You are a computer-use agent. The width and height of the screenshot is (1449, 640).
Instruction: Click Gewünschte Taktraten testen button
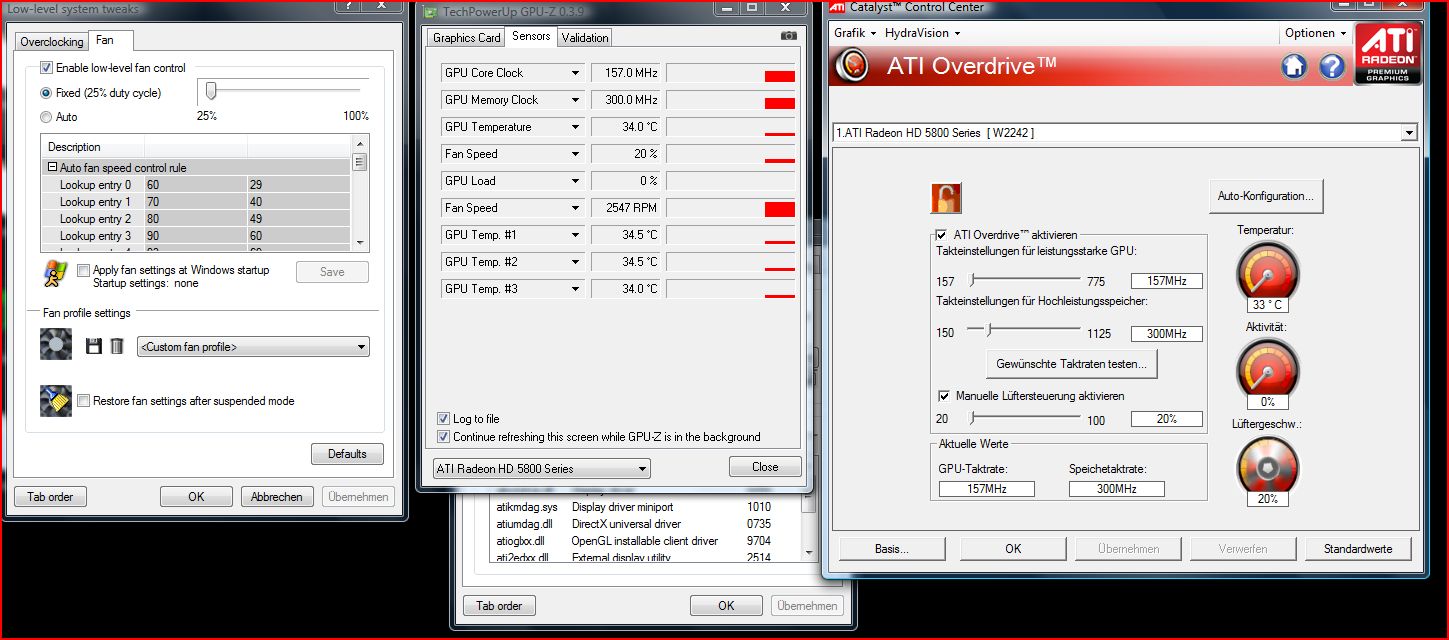coord(1072,364)
